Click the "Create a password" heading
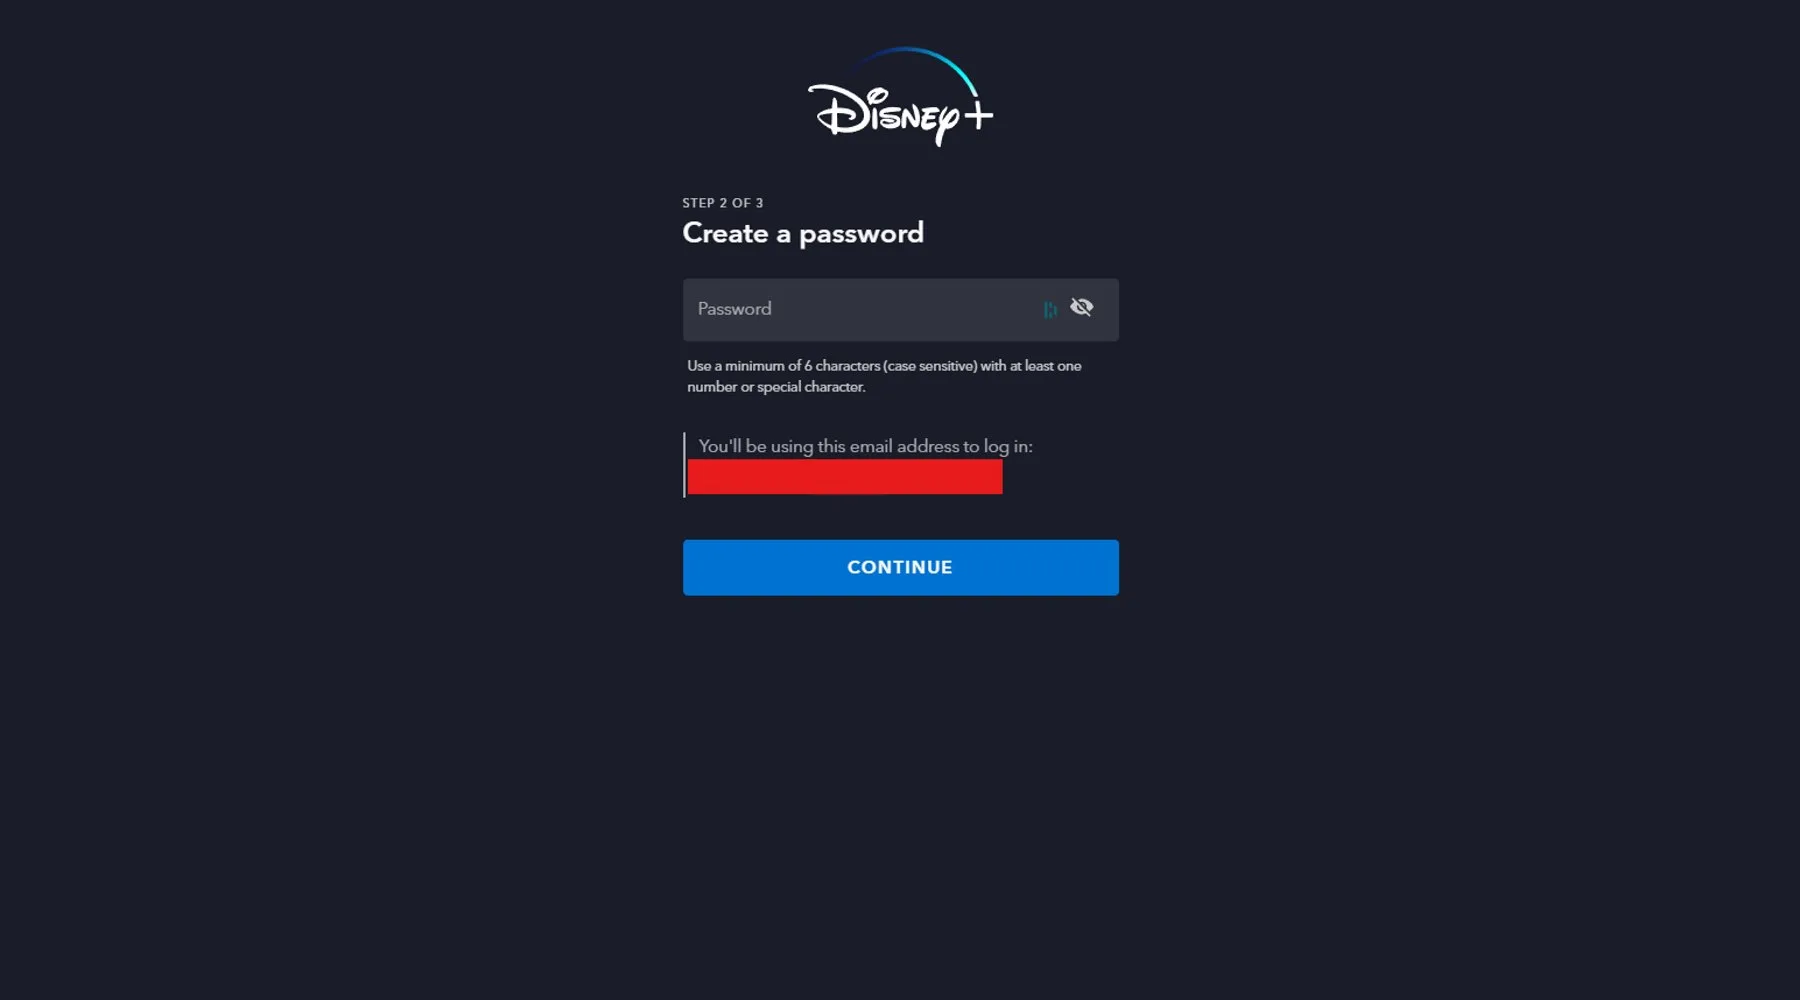Image resolution: width=1800 pixels, height=1000 pixels. click(803, 233)
